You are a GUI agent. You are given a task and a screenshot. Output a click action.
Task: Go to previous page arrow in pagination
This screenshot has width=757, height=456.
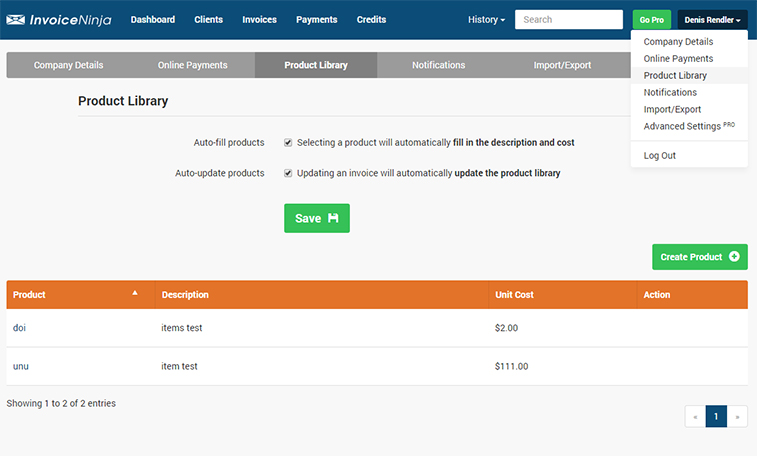tap(695, 417)
